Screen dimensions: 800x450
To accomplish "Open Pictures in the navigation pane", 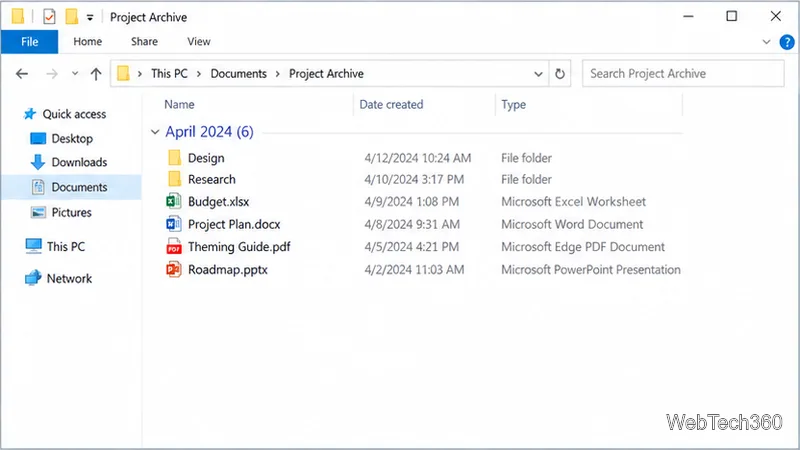I will click(x=71, y=212).
